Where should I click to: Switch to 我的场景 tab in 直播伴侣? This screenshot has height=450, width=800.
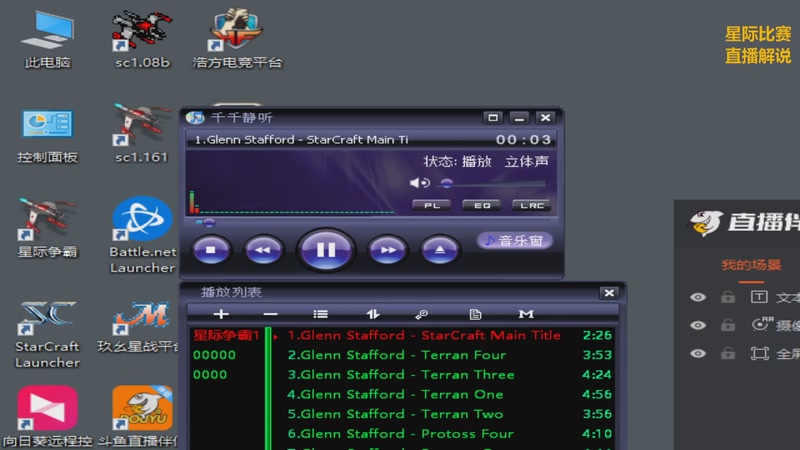[751, 265]
